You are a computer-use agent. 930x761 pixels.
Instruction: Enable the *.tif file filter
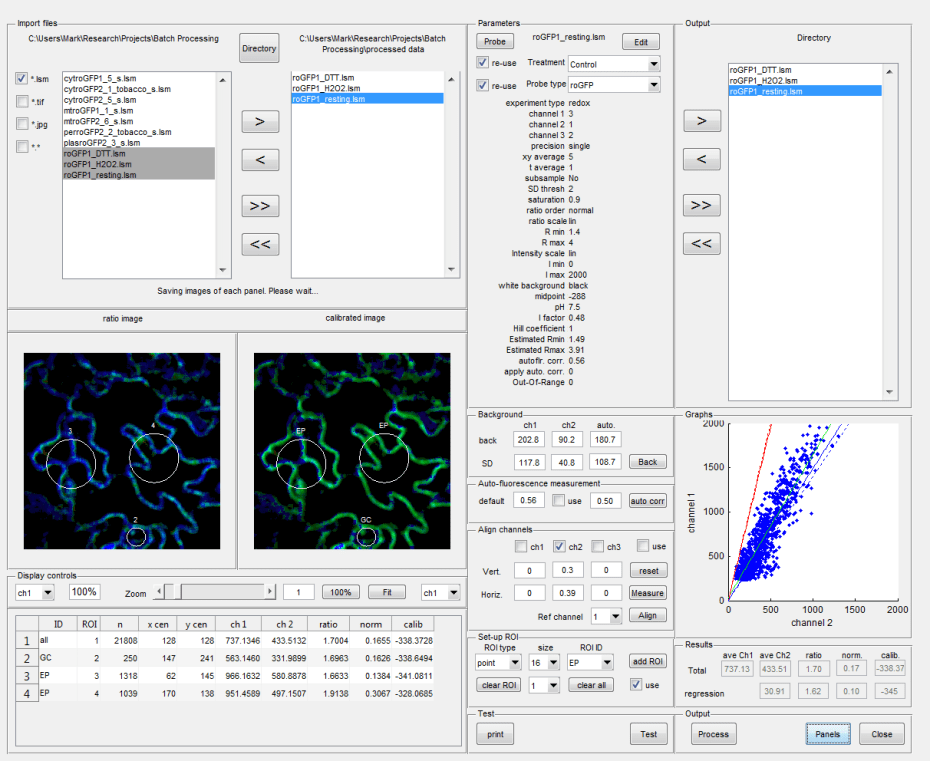(22, 100)
